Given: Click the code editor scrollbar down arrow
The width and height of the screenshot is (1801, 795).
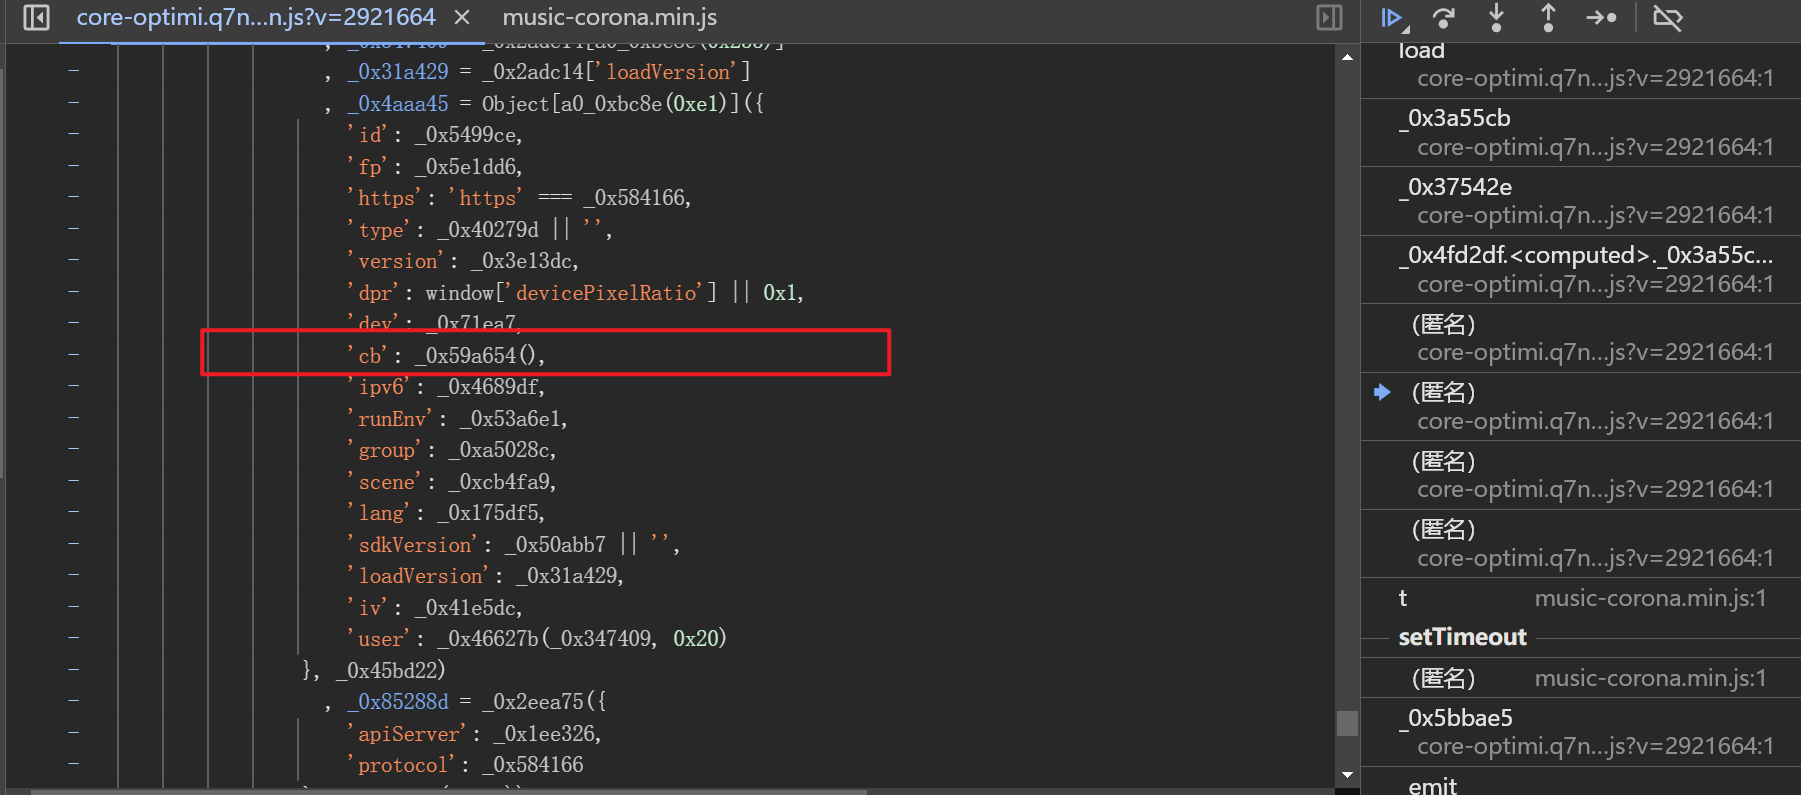Looking at the screenshot, I should [x=1347, y=775].
